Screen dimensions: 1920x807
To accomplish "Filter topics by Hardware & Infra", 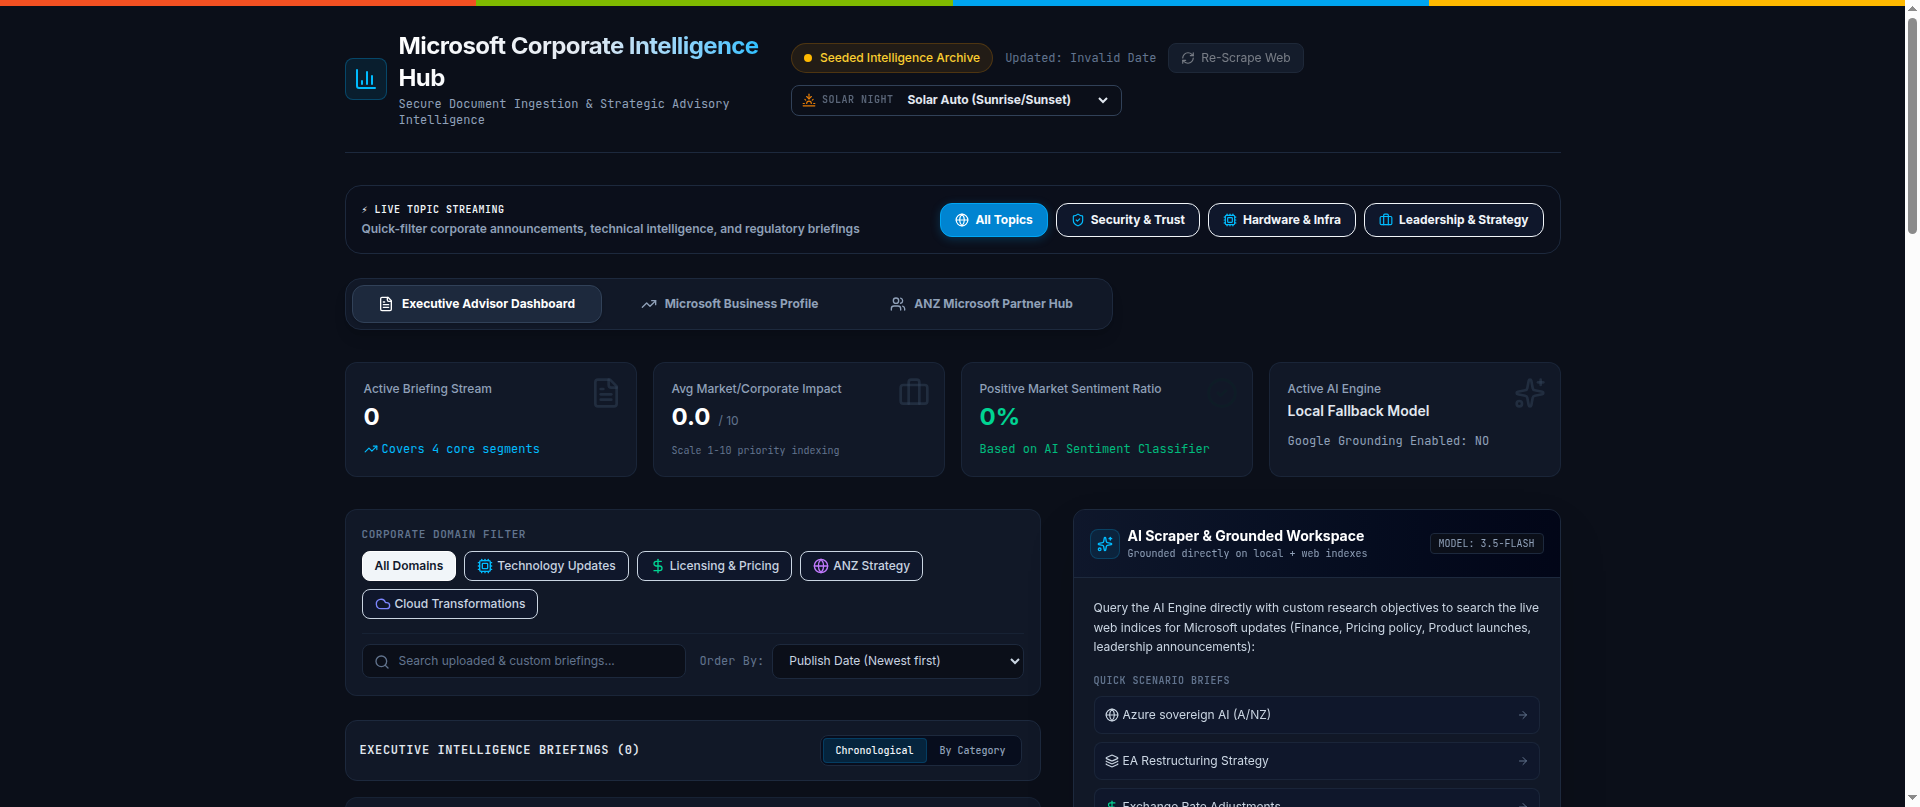I will [x=1282, y=220].
